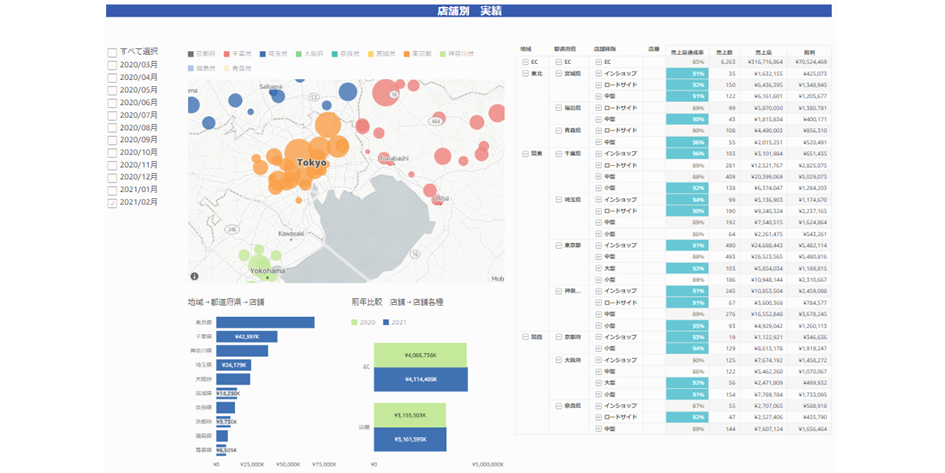Check the 2020/10月 month box
The image size is (945, 473).
112,153
